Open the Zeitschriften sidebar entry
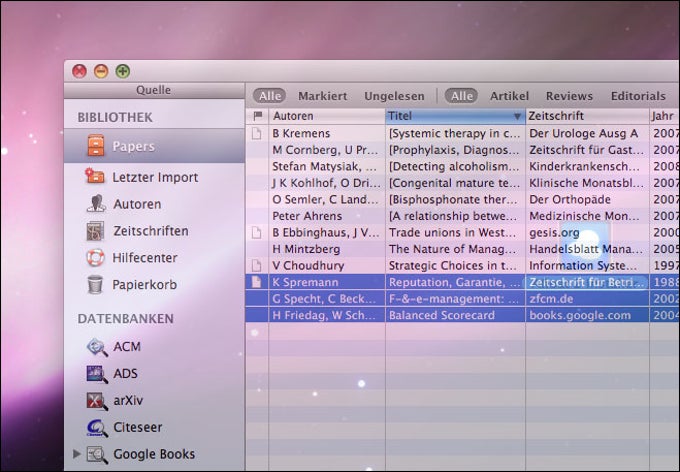 154,231
